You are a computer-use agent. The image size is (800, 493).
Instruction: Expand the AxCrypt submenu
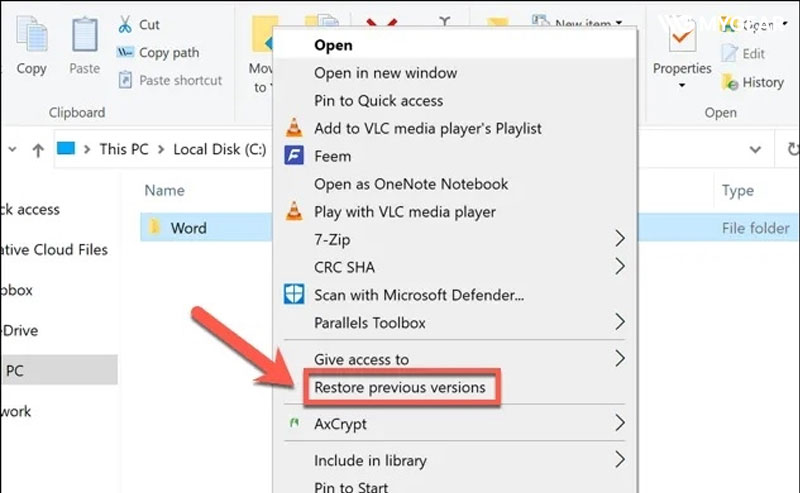(x=620, y=423)
